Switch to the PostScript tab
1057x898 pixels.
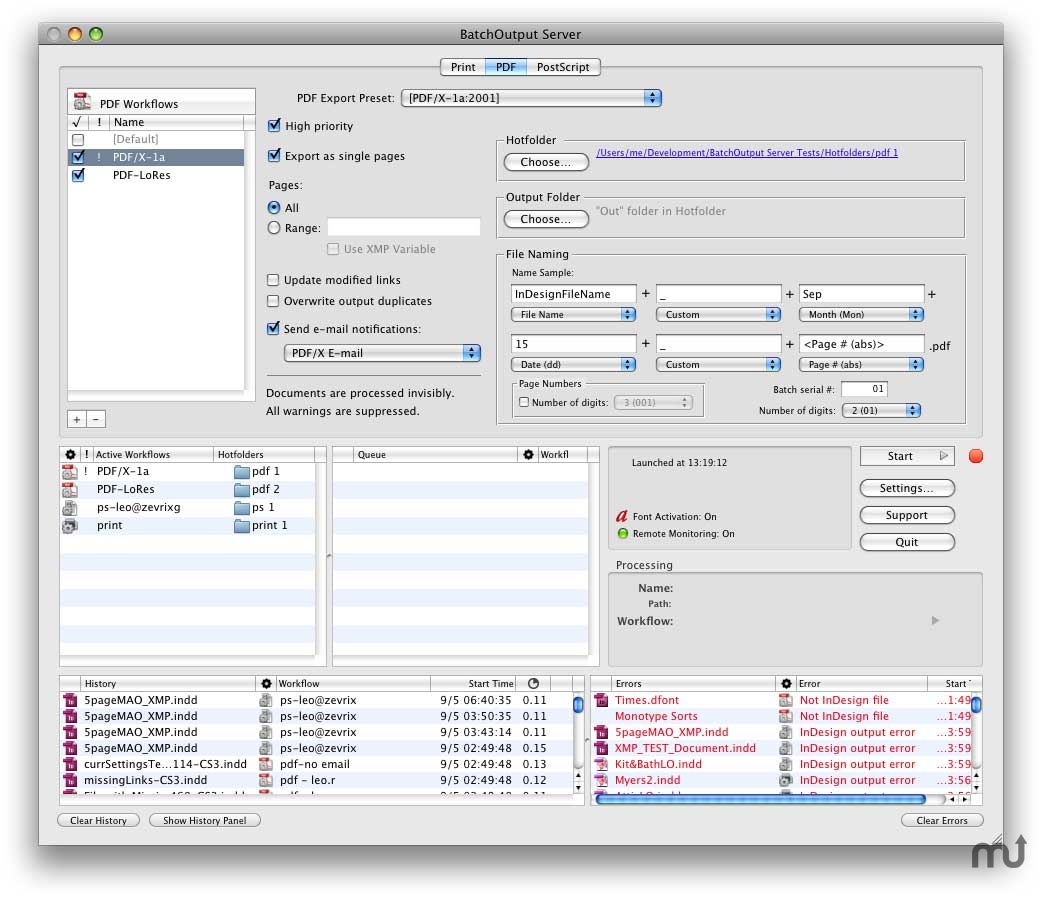pos(563,67)
